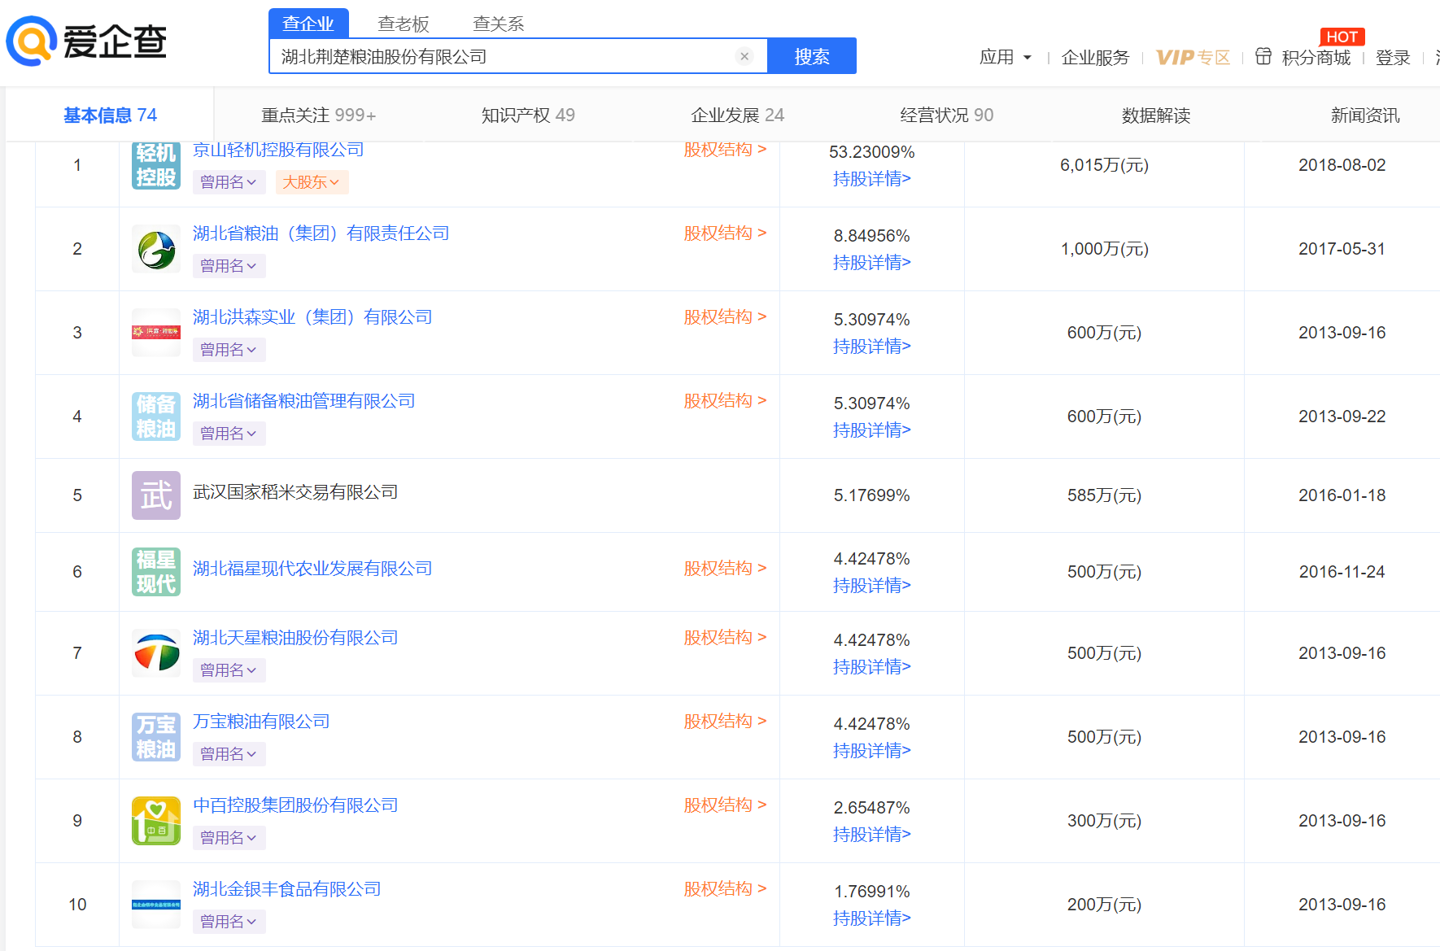Open the 湖北洪森实业 company logo

[x=156, y=333]
